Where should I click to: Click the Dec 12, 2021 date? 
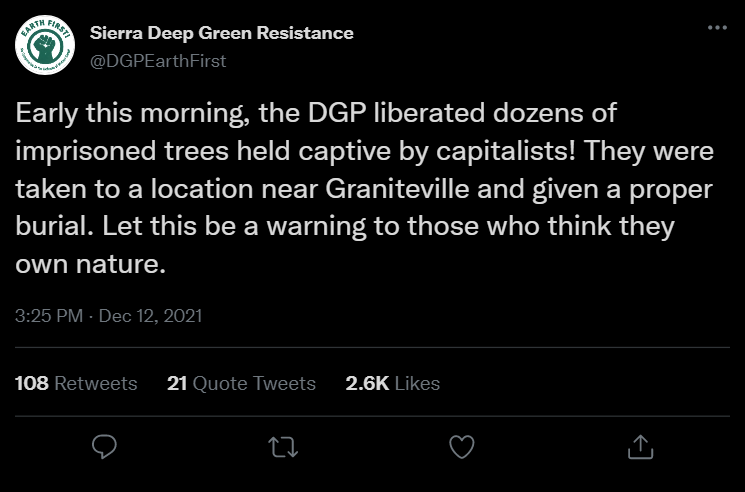click(x=150, y=316)
